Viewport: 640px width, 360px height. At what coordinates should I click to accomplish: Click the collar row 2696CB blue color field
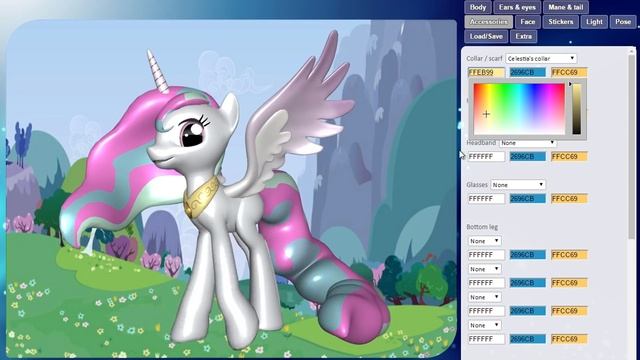527,73
